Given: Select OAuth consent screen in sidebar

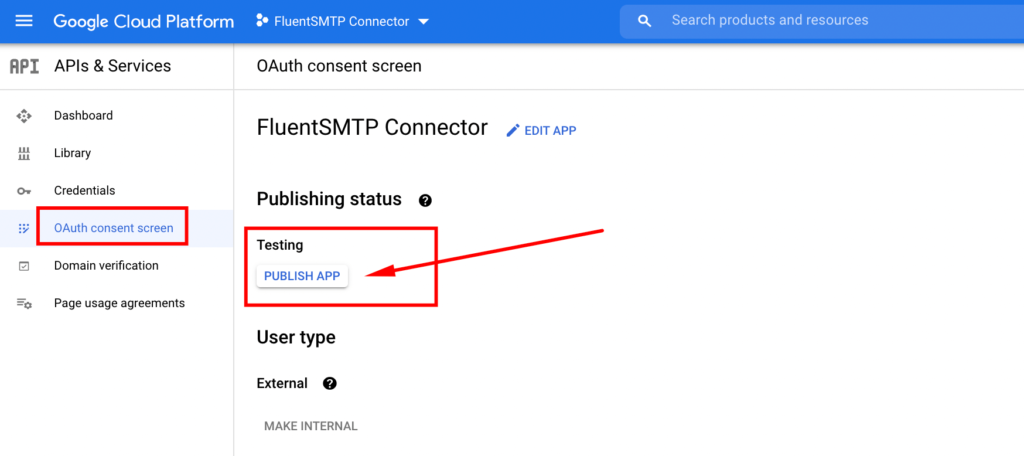Looking at the screenshot, I should click(x=116, y=229).
